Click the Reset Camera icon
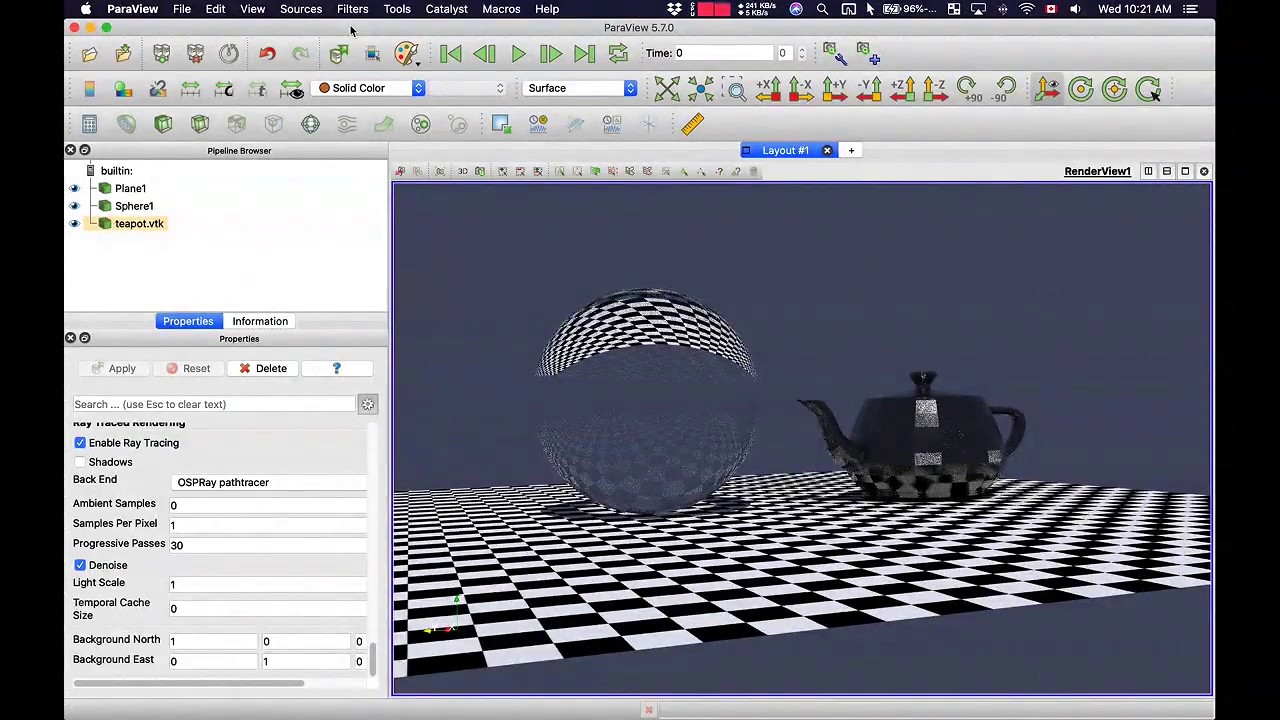This screenshot has height=720, width=1280. pyautogui.click(x=667, y=89)
